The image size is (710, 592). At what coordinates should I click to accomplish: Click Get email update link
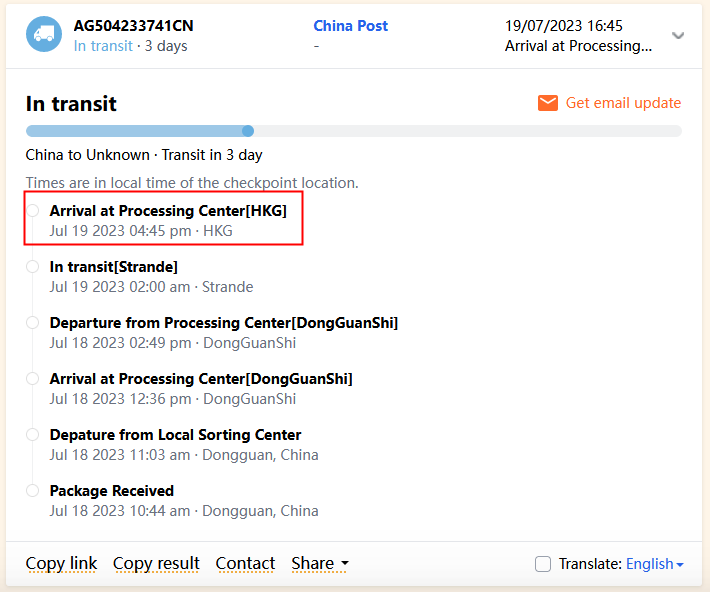(623, 103)
